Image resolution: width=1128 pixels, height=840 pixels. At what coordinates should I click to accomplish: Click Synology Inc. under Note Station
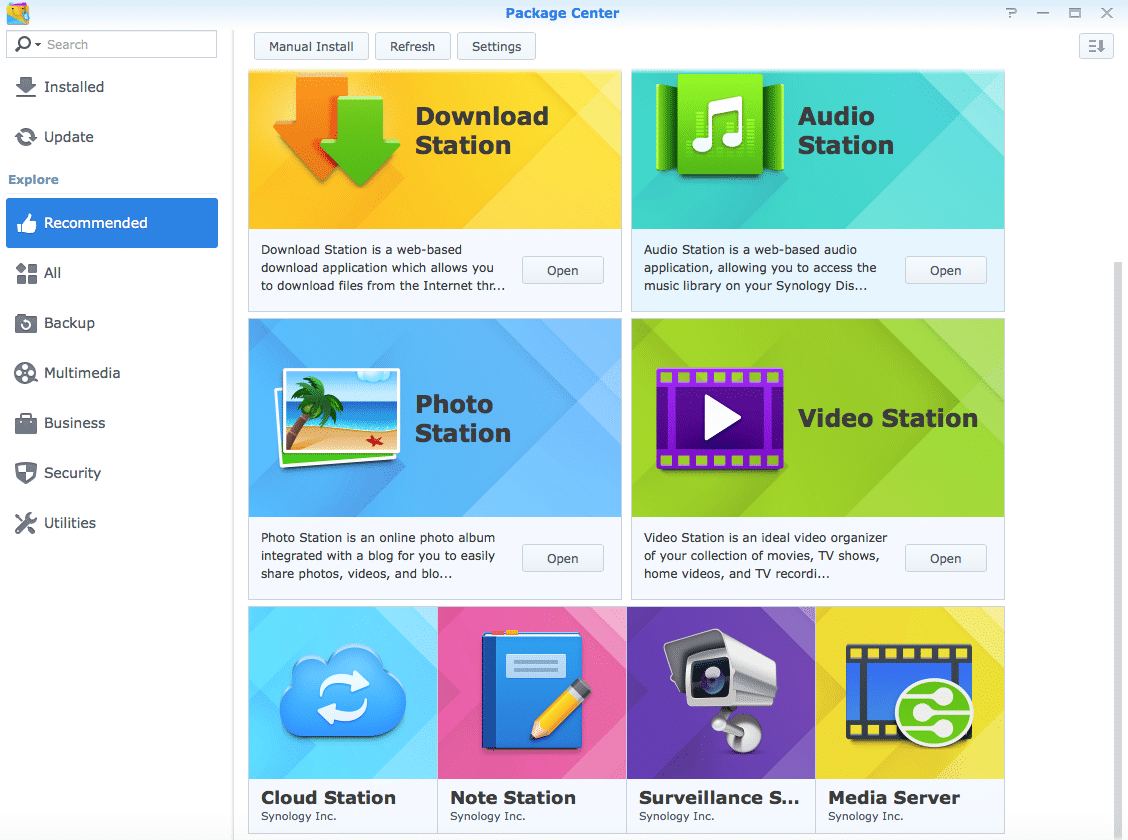(x=488, y=816)
